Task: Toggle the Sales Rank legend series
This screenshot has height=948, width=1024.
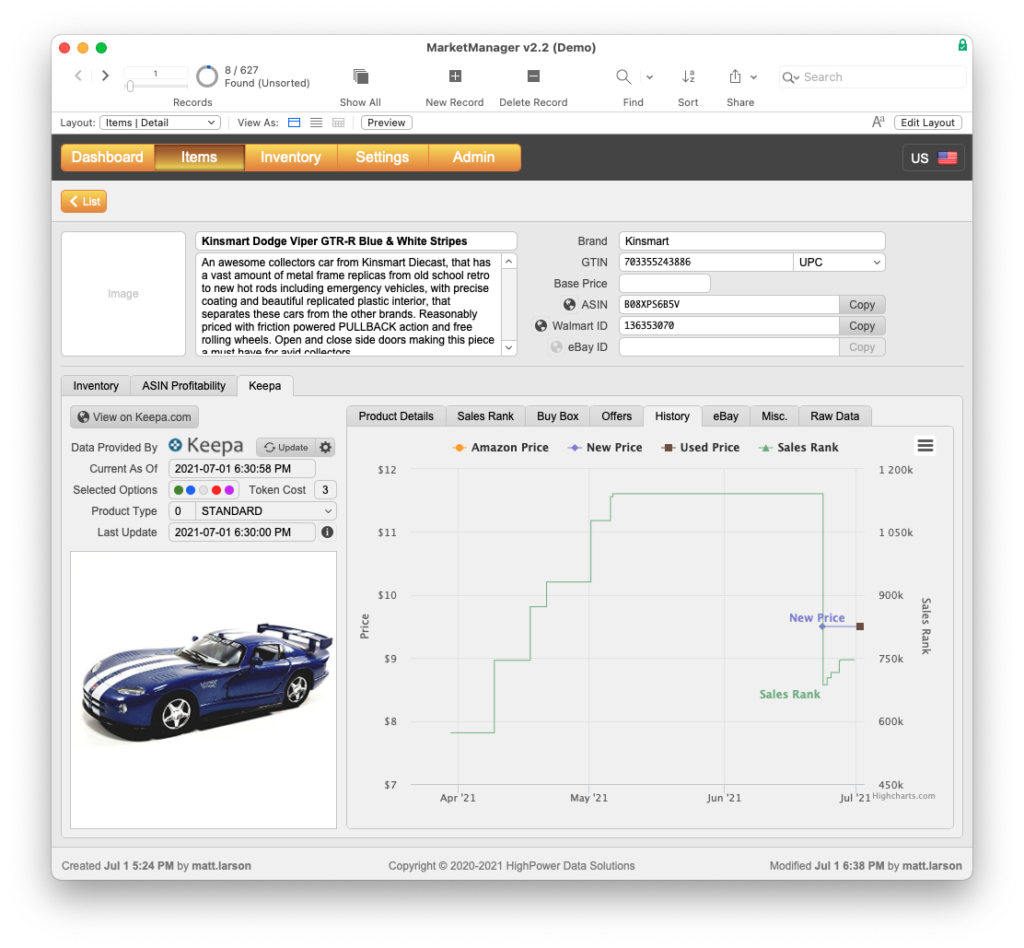Action: pyautogui.click(x=802, y=448)
